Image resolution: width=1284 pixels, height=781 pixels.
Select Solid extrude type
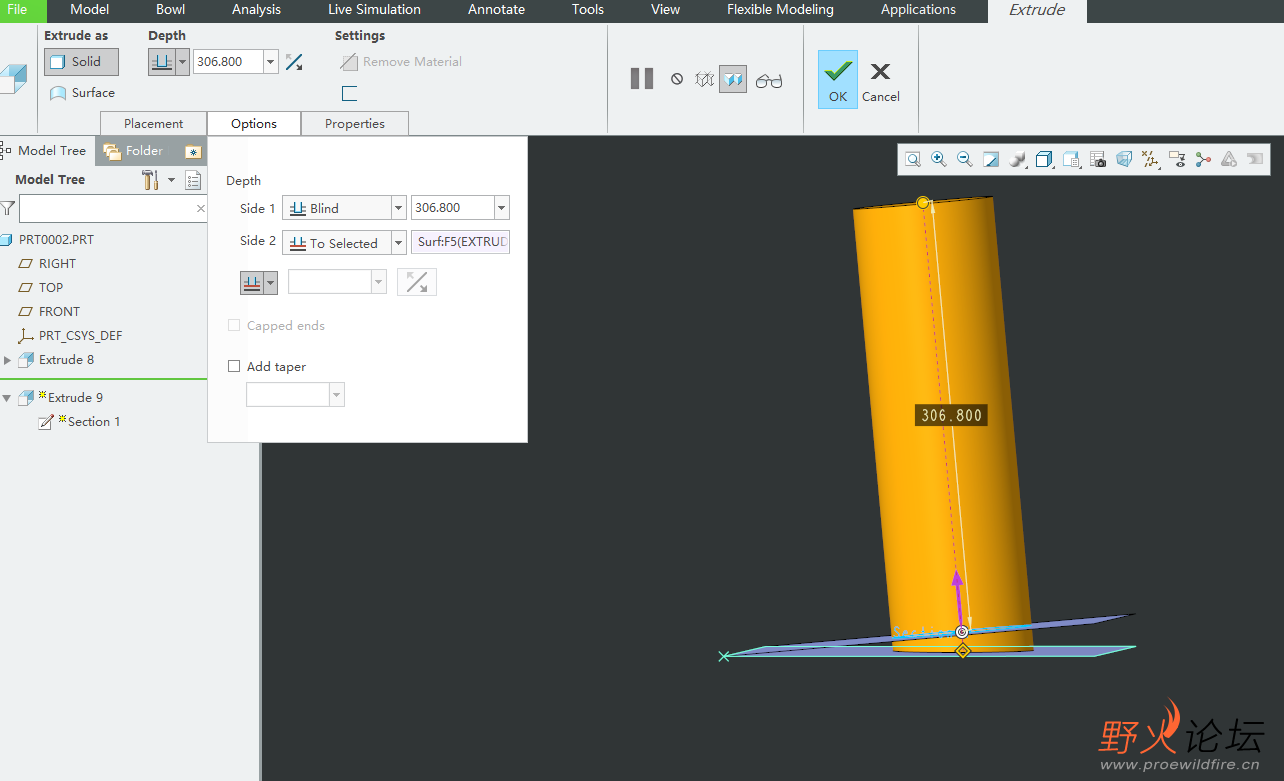click(81, 62)
